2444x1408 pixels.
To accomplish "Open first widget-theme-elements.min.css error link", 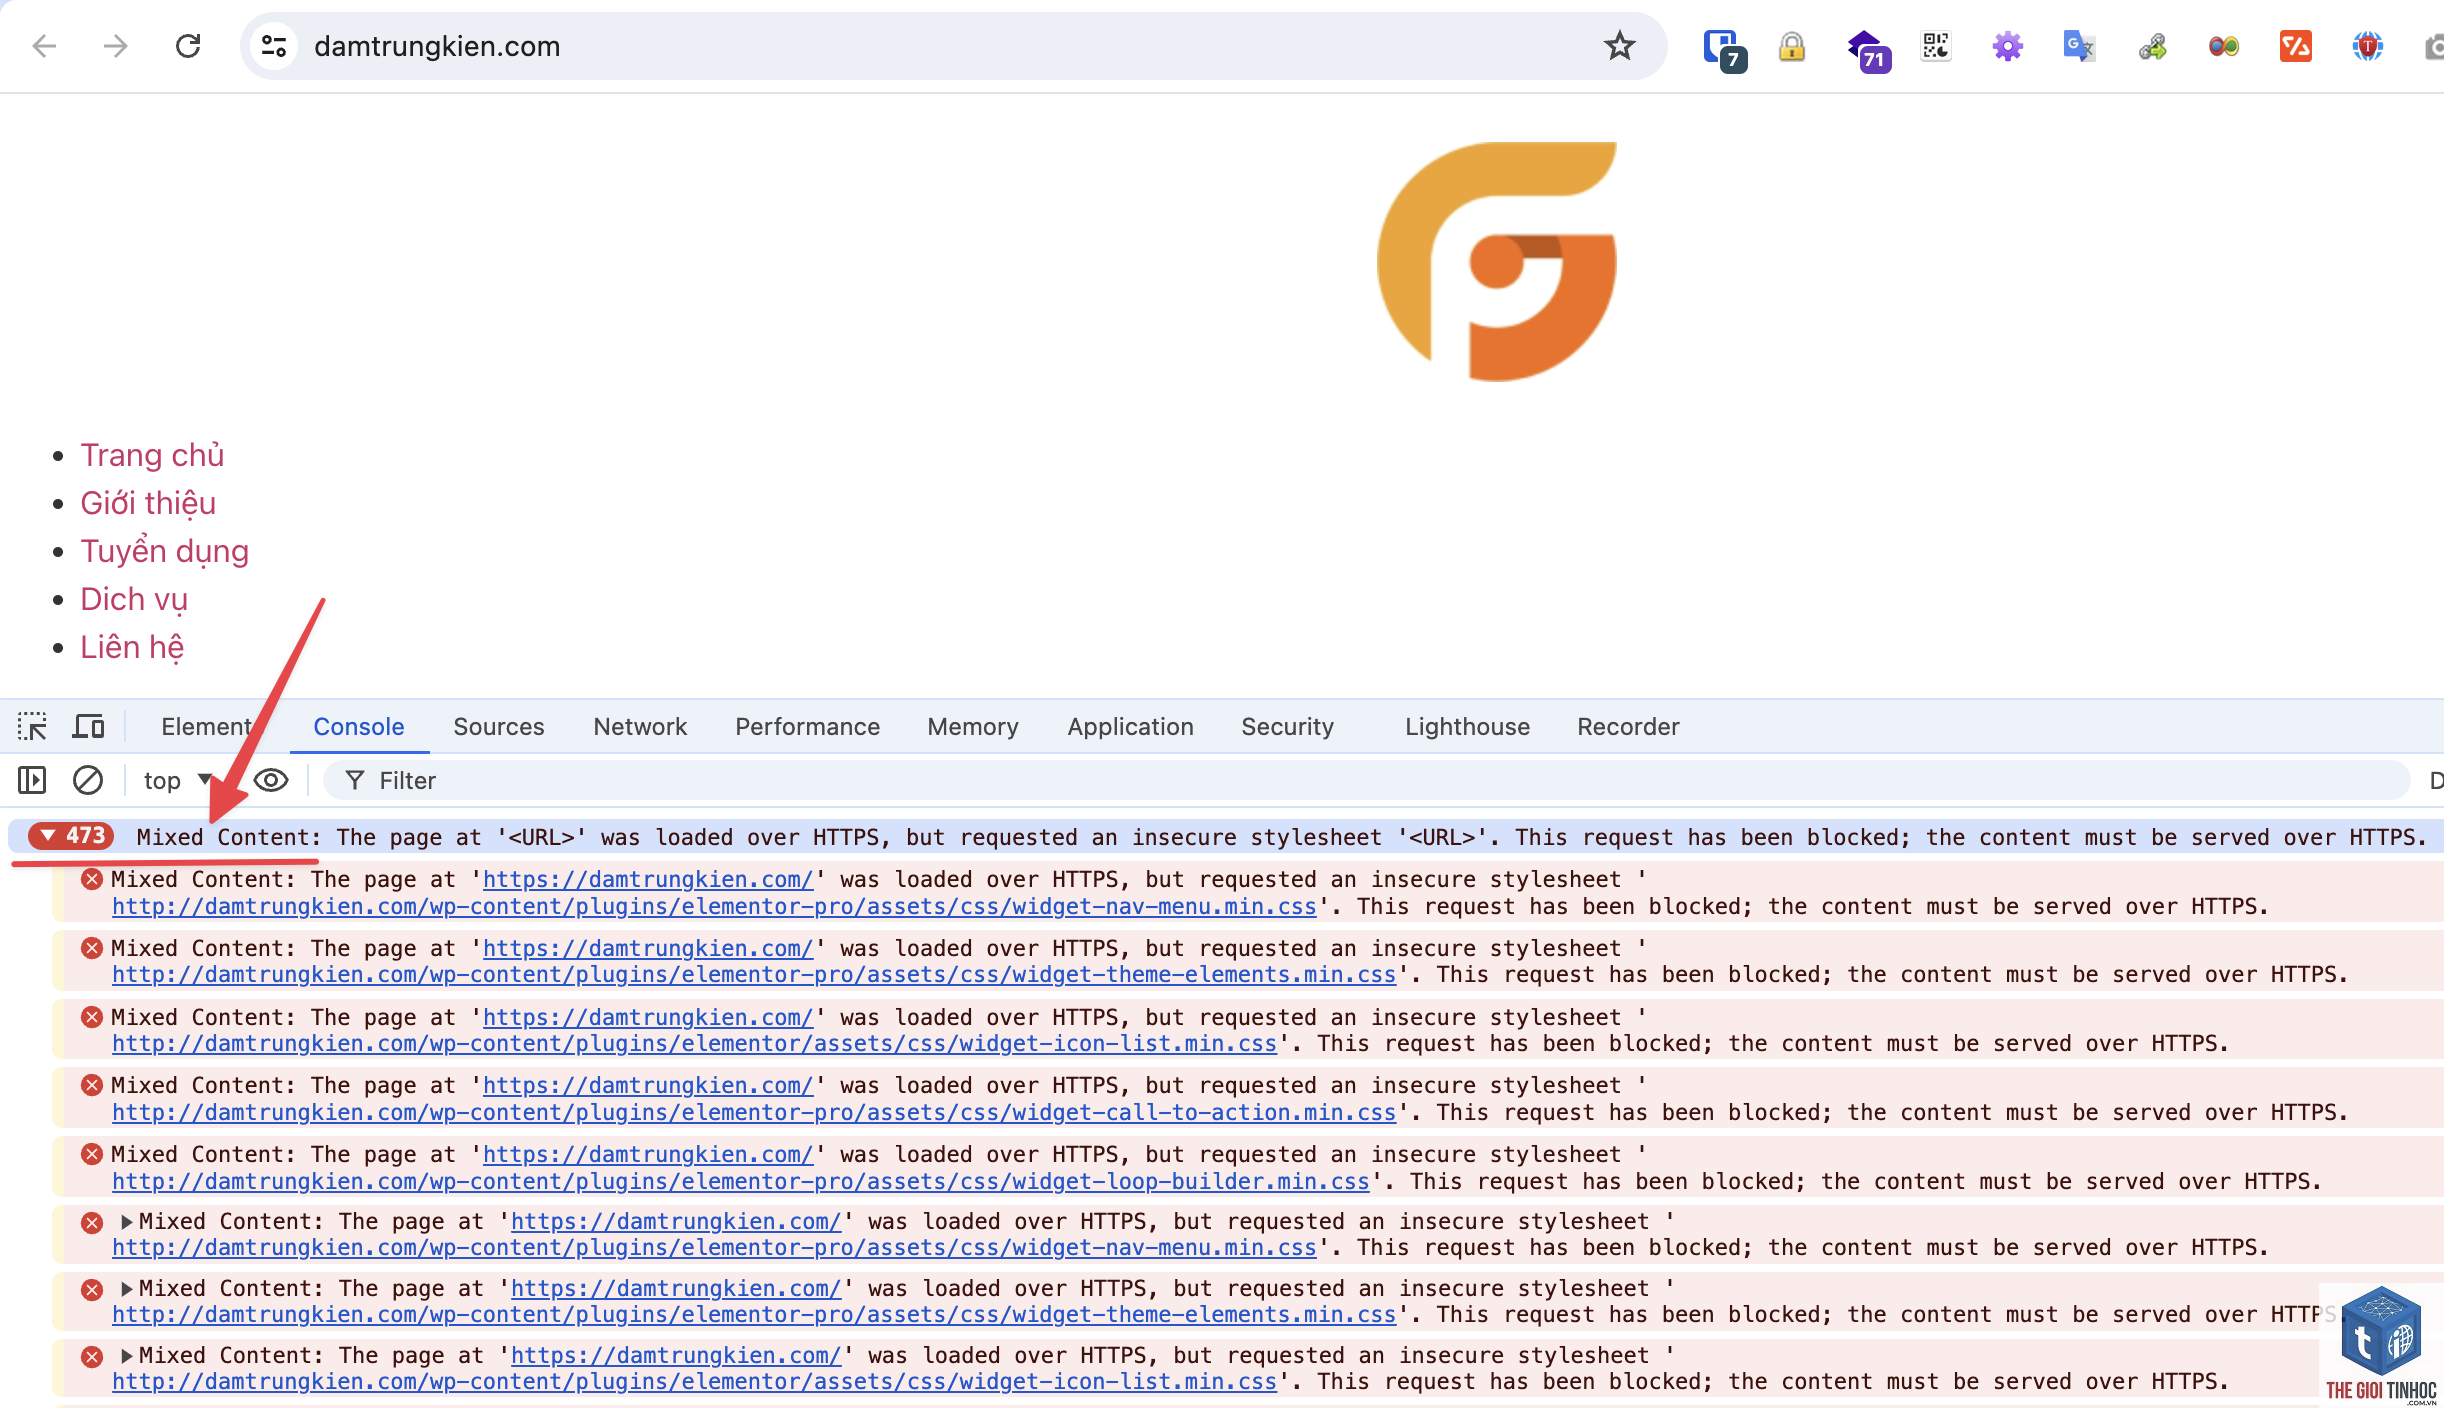I will (x=754, y=975).
